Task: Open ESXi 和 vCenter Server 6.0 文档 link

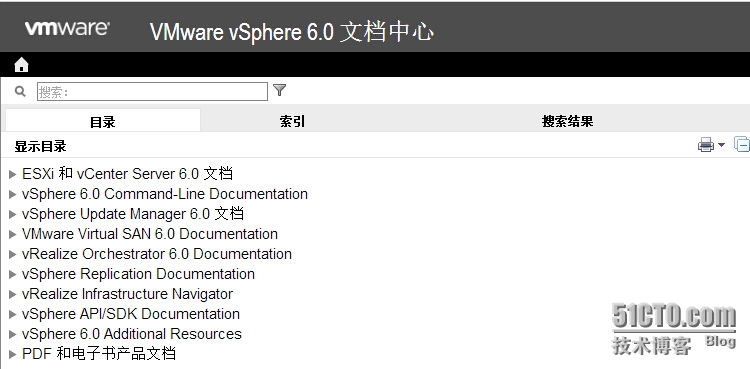Action: (127, 173)
